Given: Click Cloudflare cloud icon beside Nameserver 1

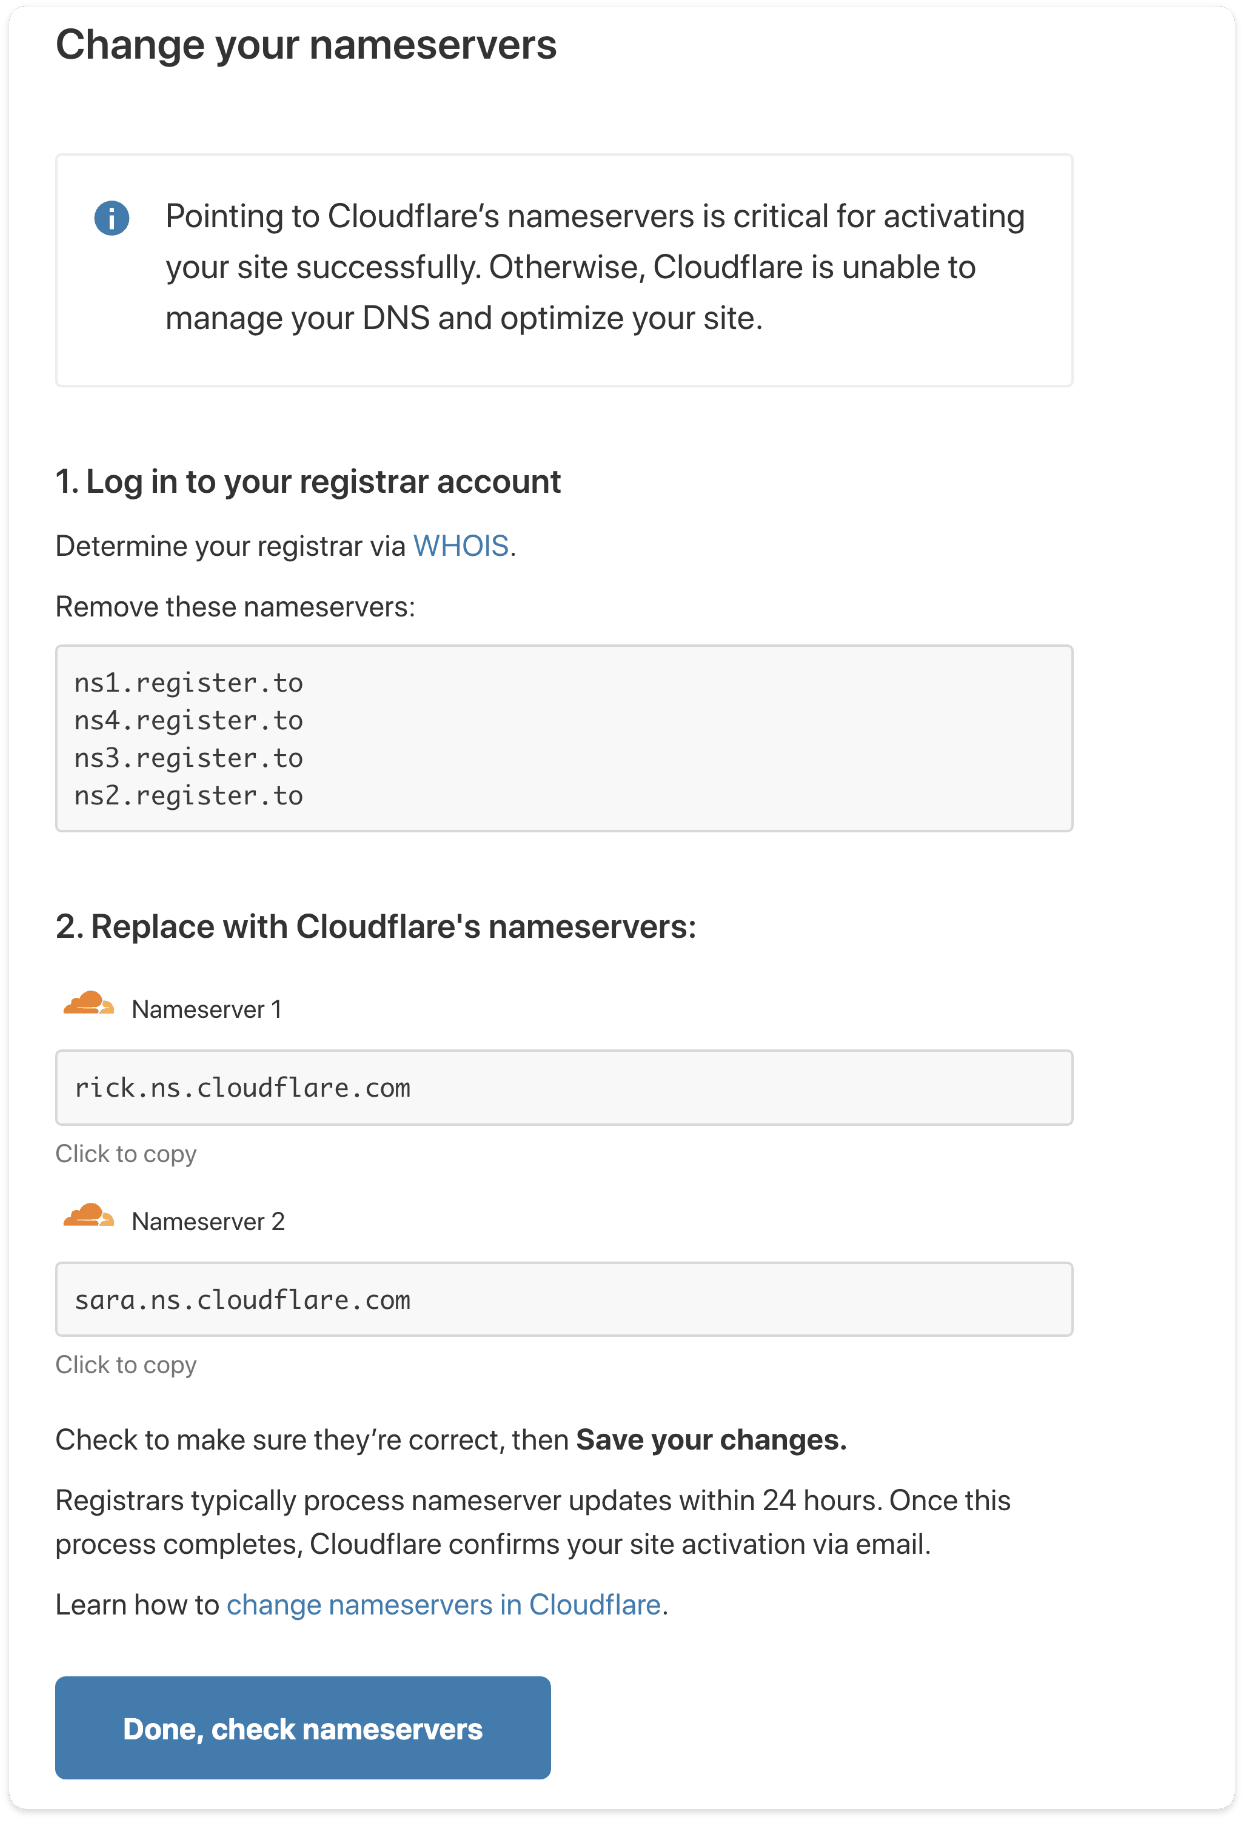Looking at the screenshot, I should point(89,1003).
